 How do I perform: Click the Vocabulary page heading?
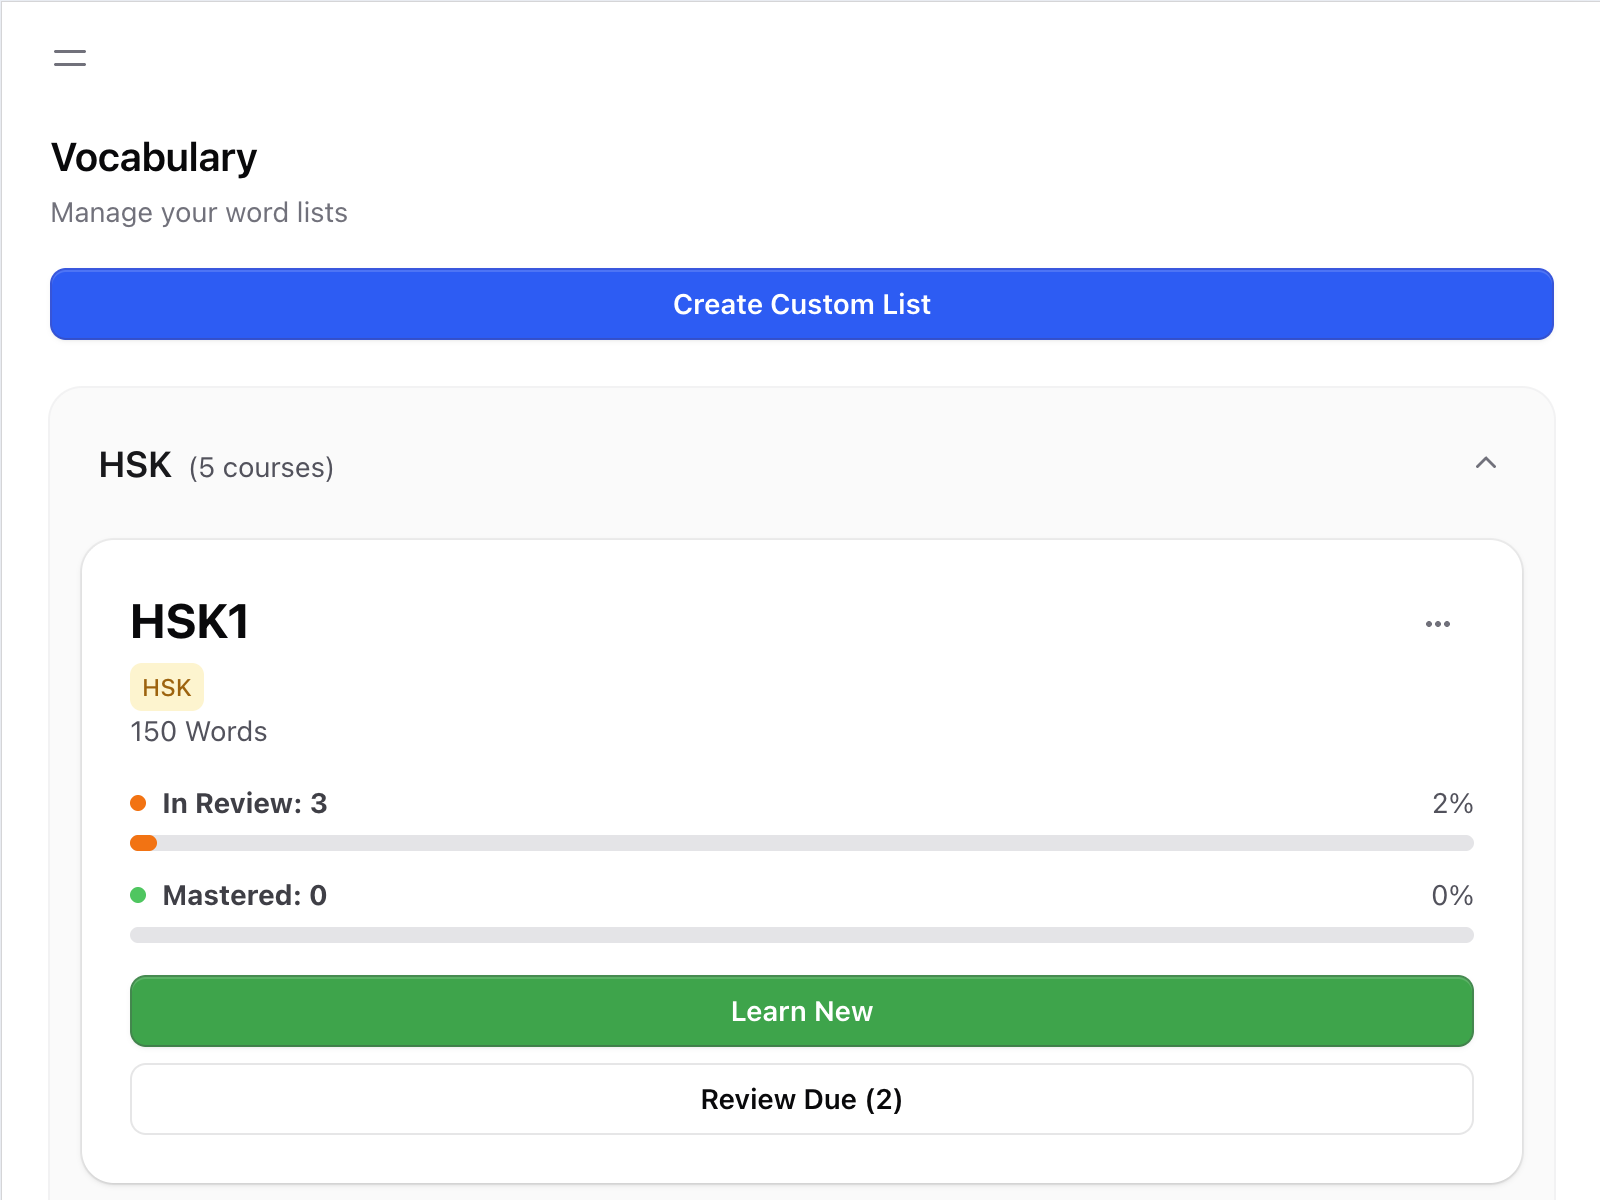click(154, 158)
